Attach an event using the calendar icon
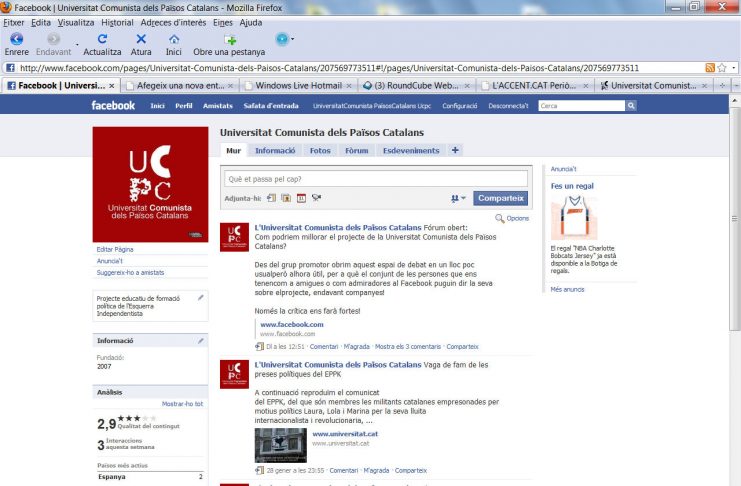This screenshot has width=741, height=486. coord(302,198)
